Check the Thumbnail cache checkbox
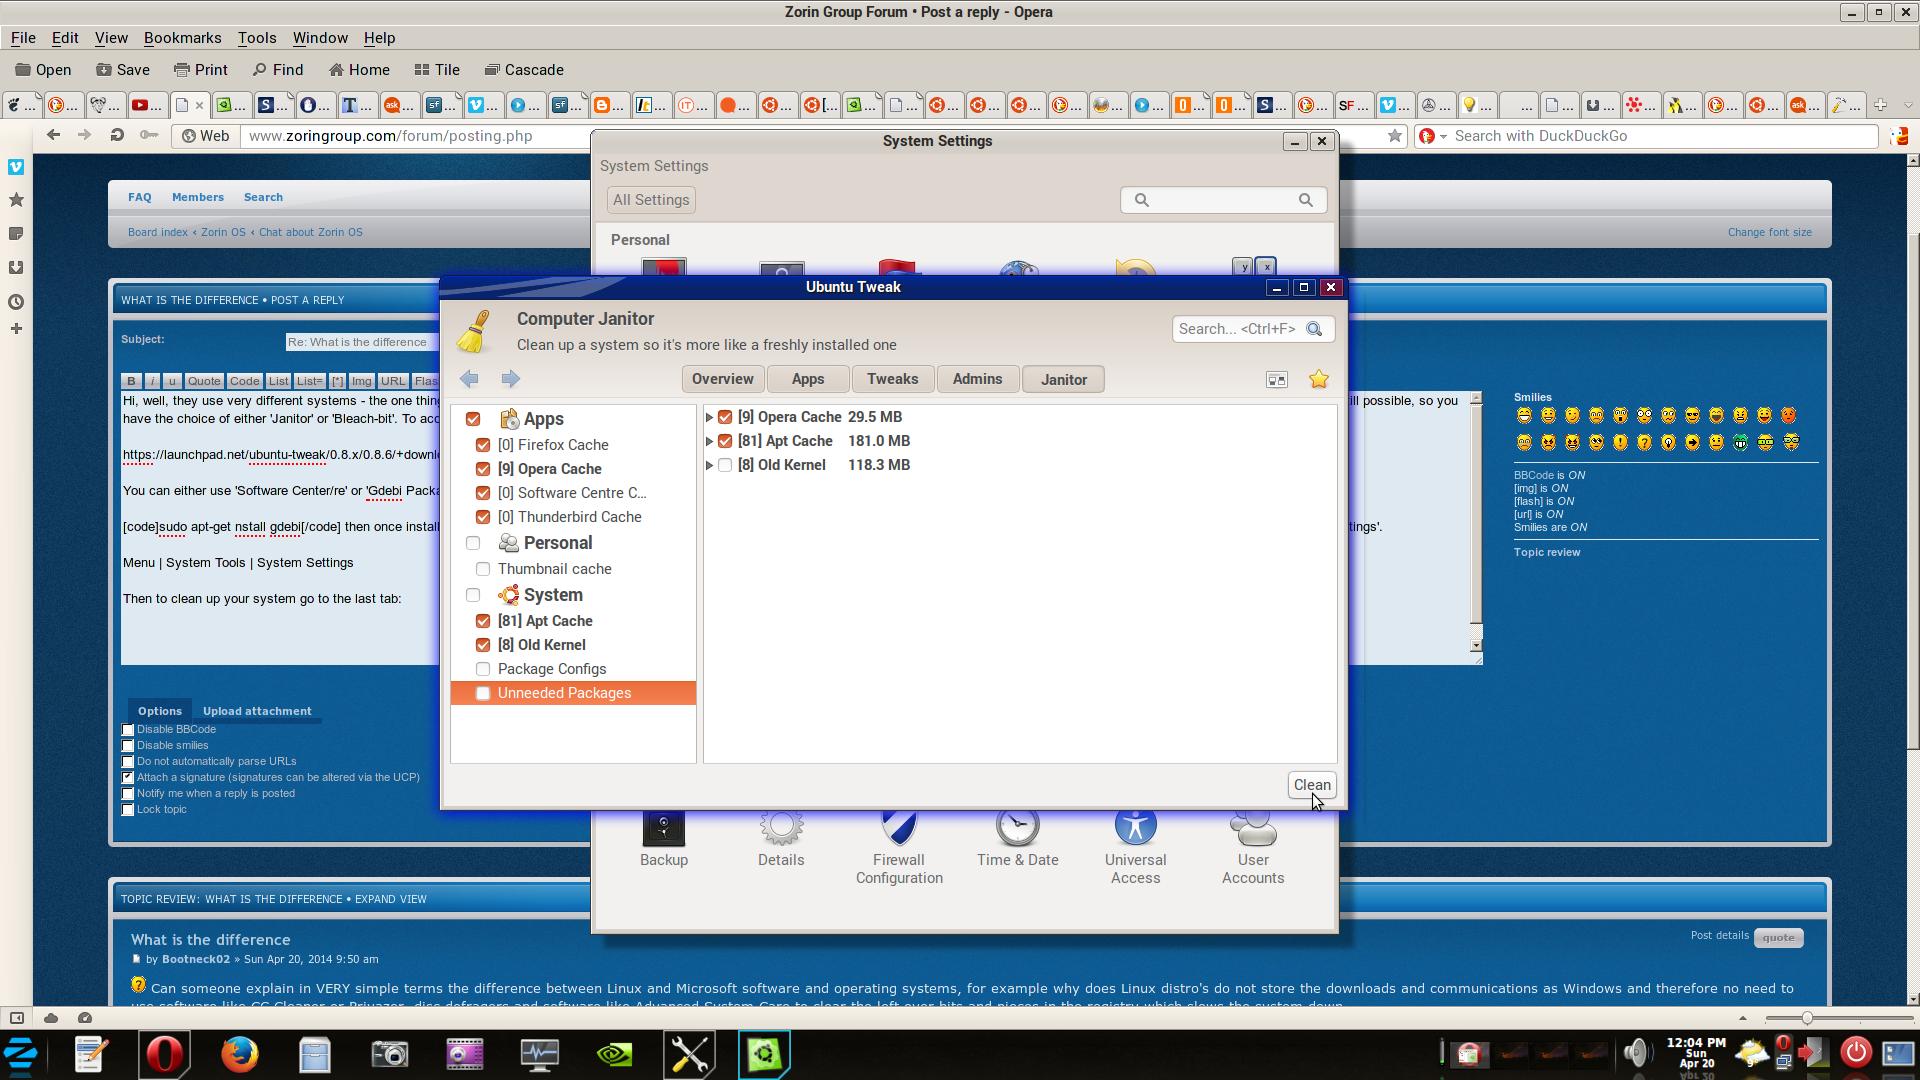Image resolution: width=1920 pixels, height=1080 pixels. click(x=483, y=569)
